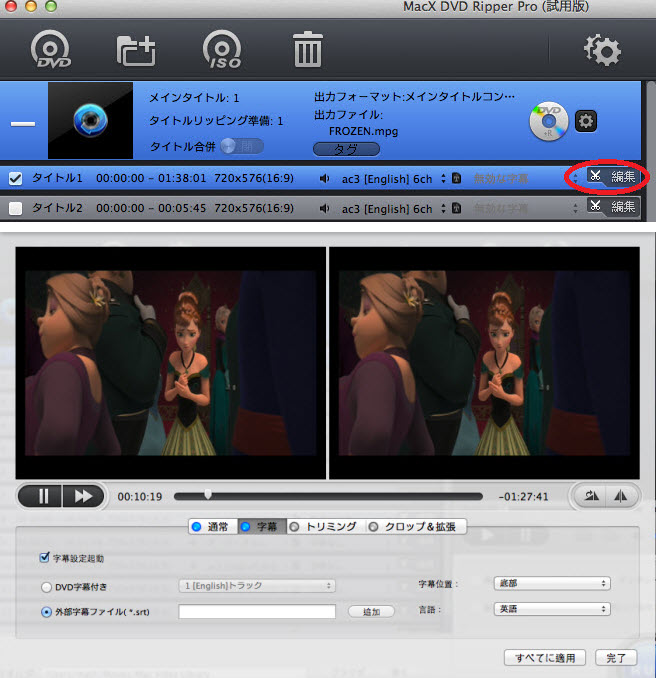Image resolution: width=656 pixels, height=678 pixels.
Task: Check the タイトル1 checkbox
Action: pyautogui.click(x=16, y=179)
